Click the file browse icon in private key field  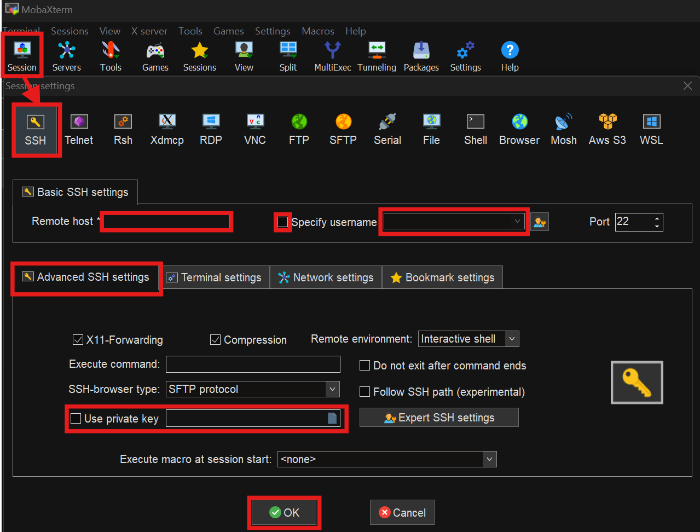(x=332, y=418)
